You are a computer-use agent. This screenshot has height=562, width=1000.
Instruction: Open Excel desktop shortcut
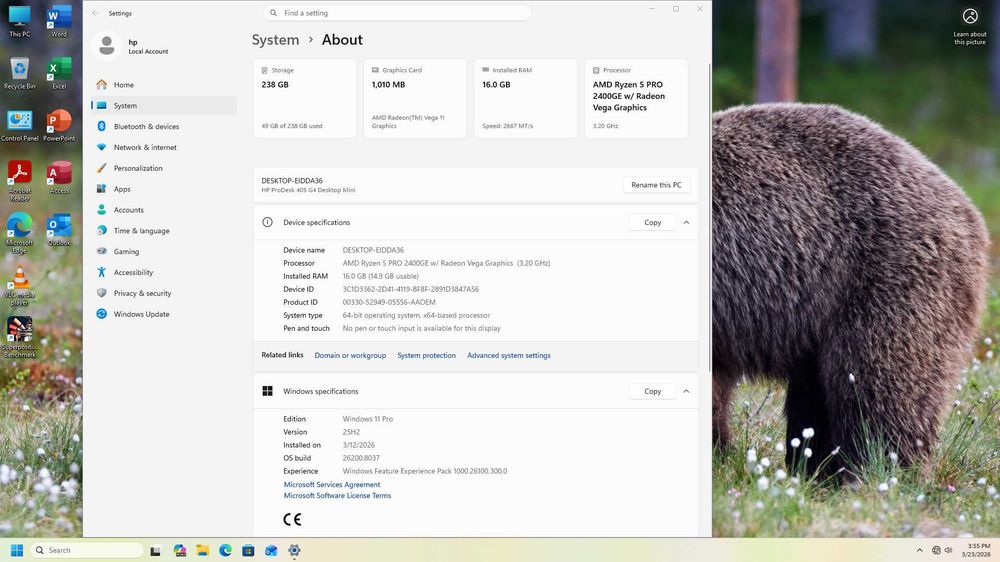(x=59, y=73)
